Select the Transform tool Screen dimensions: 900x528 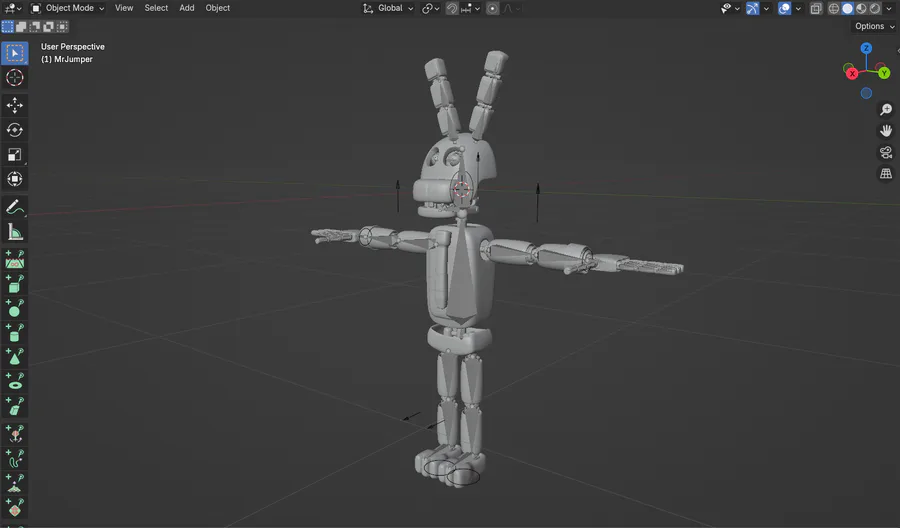point(15,179)
